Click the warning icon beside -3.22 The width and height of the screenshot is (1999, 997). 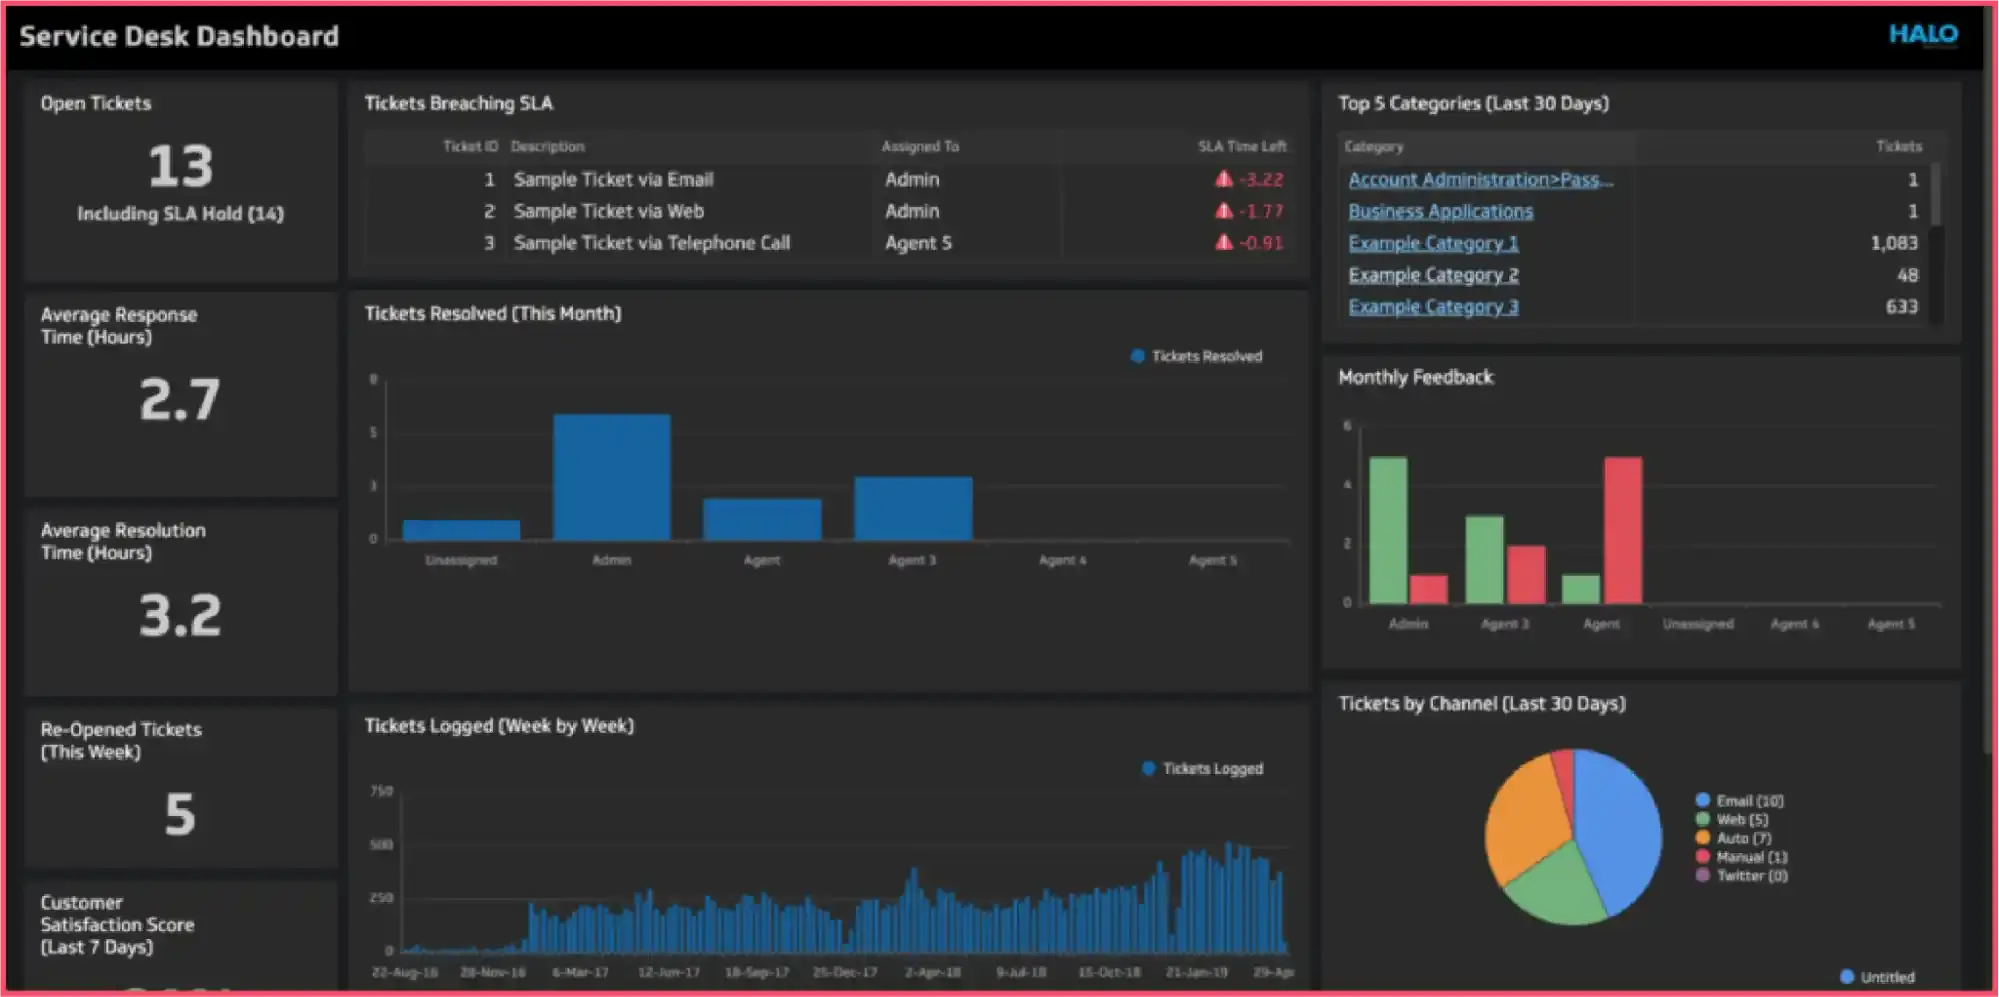pos(1223,179)
